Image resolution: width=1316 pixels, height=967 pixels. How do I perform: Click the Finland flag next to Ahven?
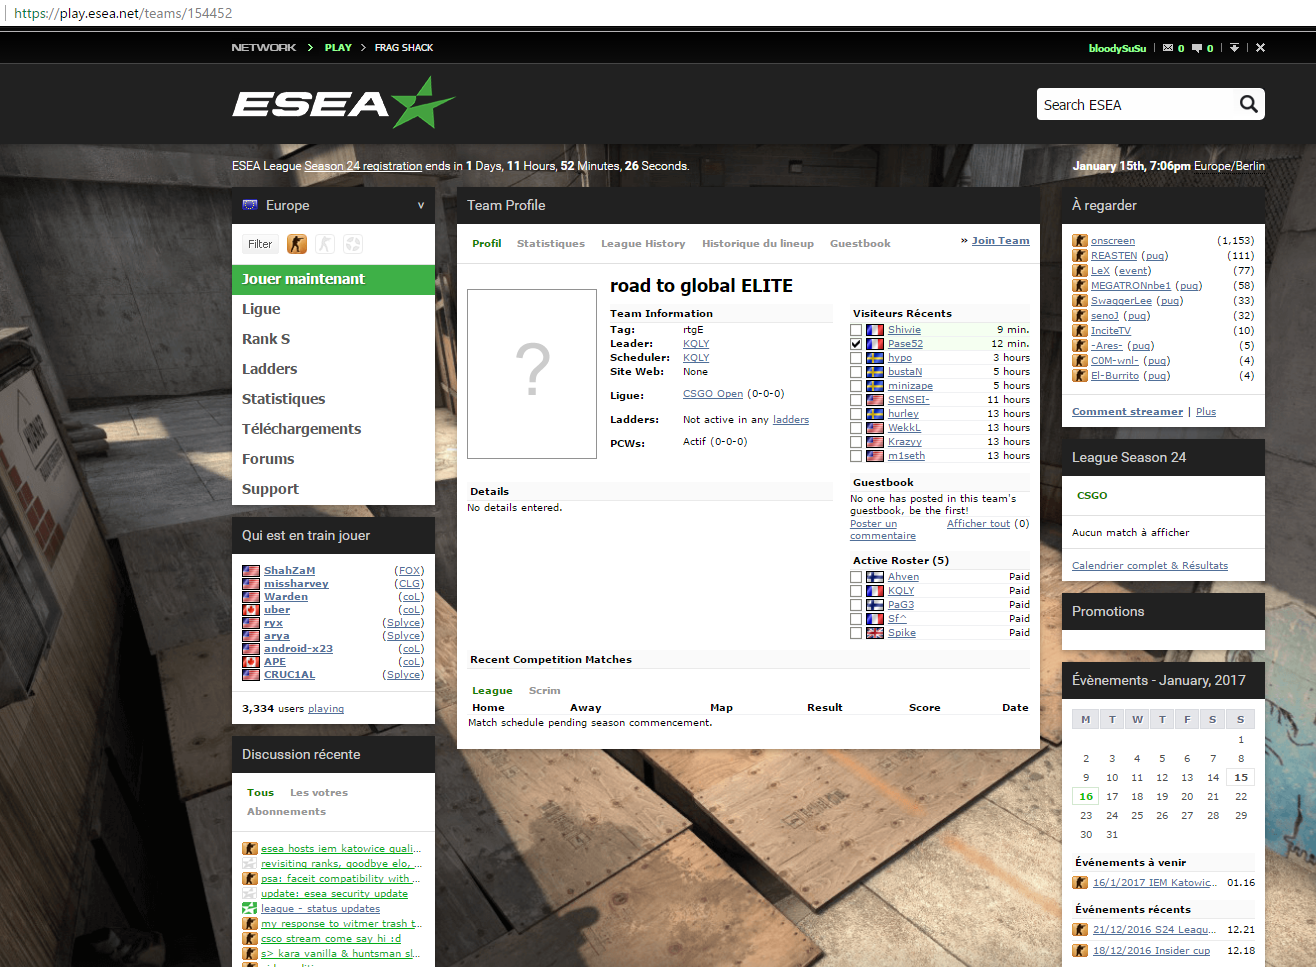(875, 577)
